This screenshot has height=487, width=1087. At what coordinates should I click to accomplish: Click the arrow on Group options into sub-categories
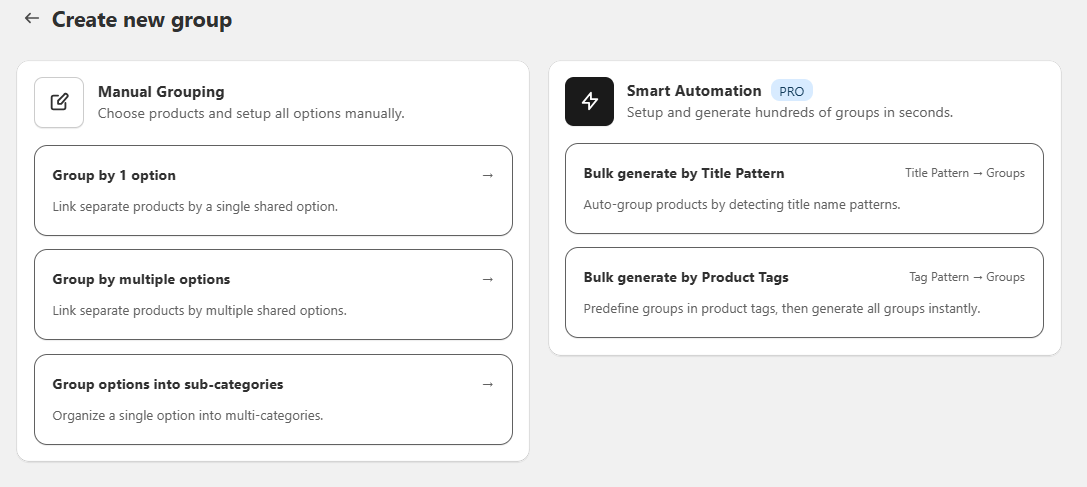[x=488, y=384]
